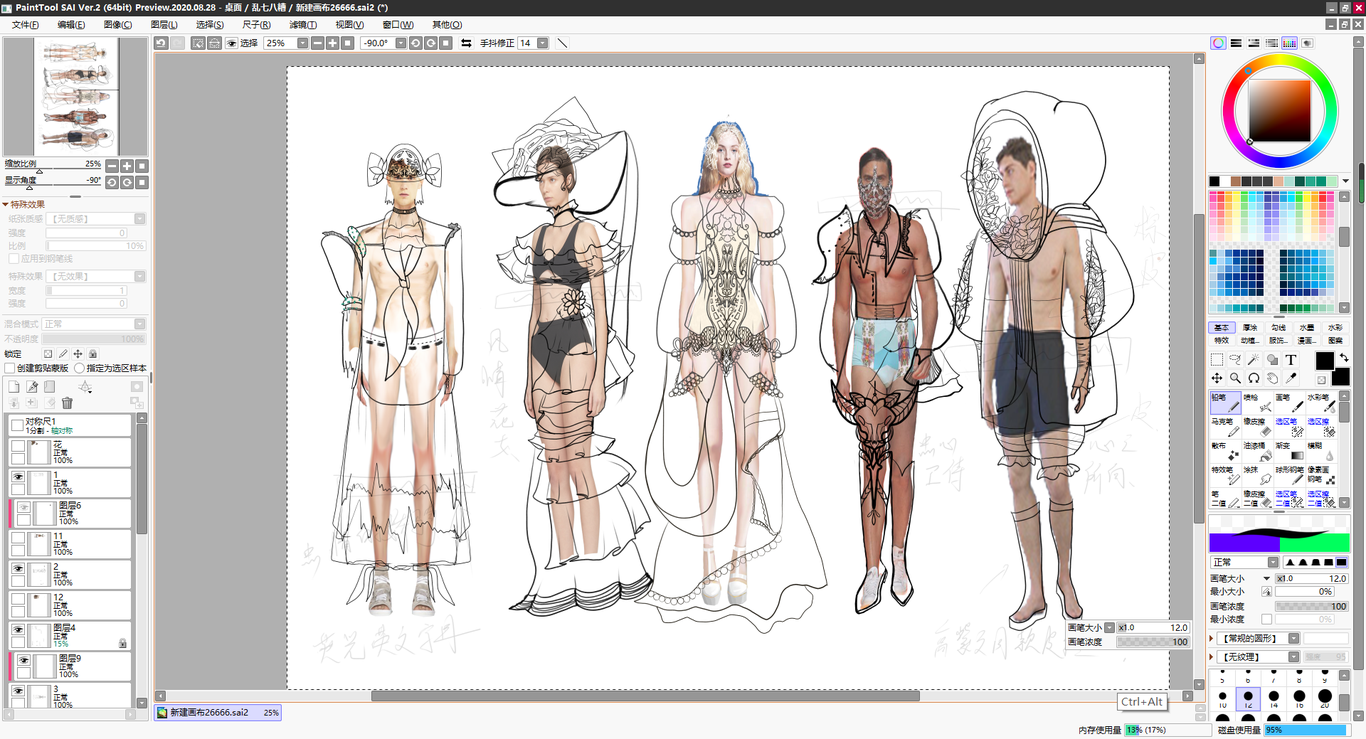1366x739 pixels.
Task: Toggle 最小浓度 checkbox
Action: click(1267, 620)
